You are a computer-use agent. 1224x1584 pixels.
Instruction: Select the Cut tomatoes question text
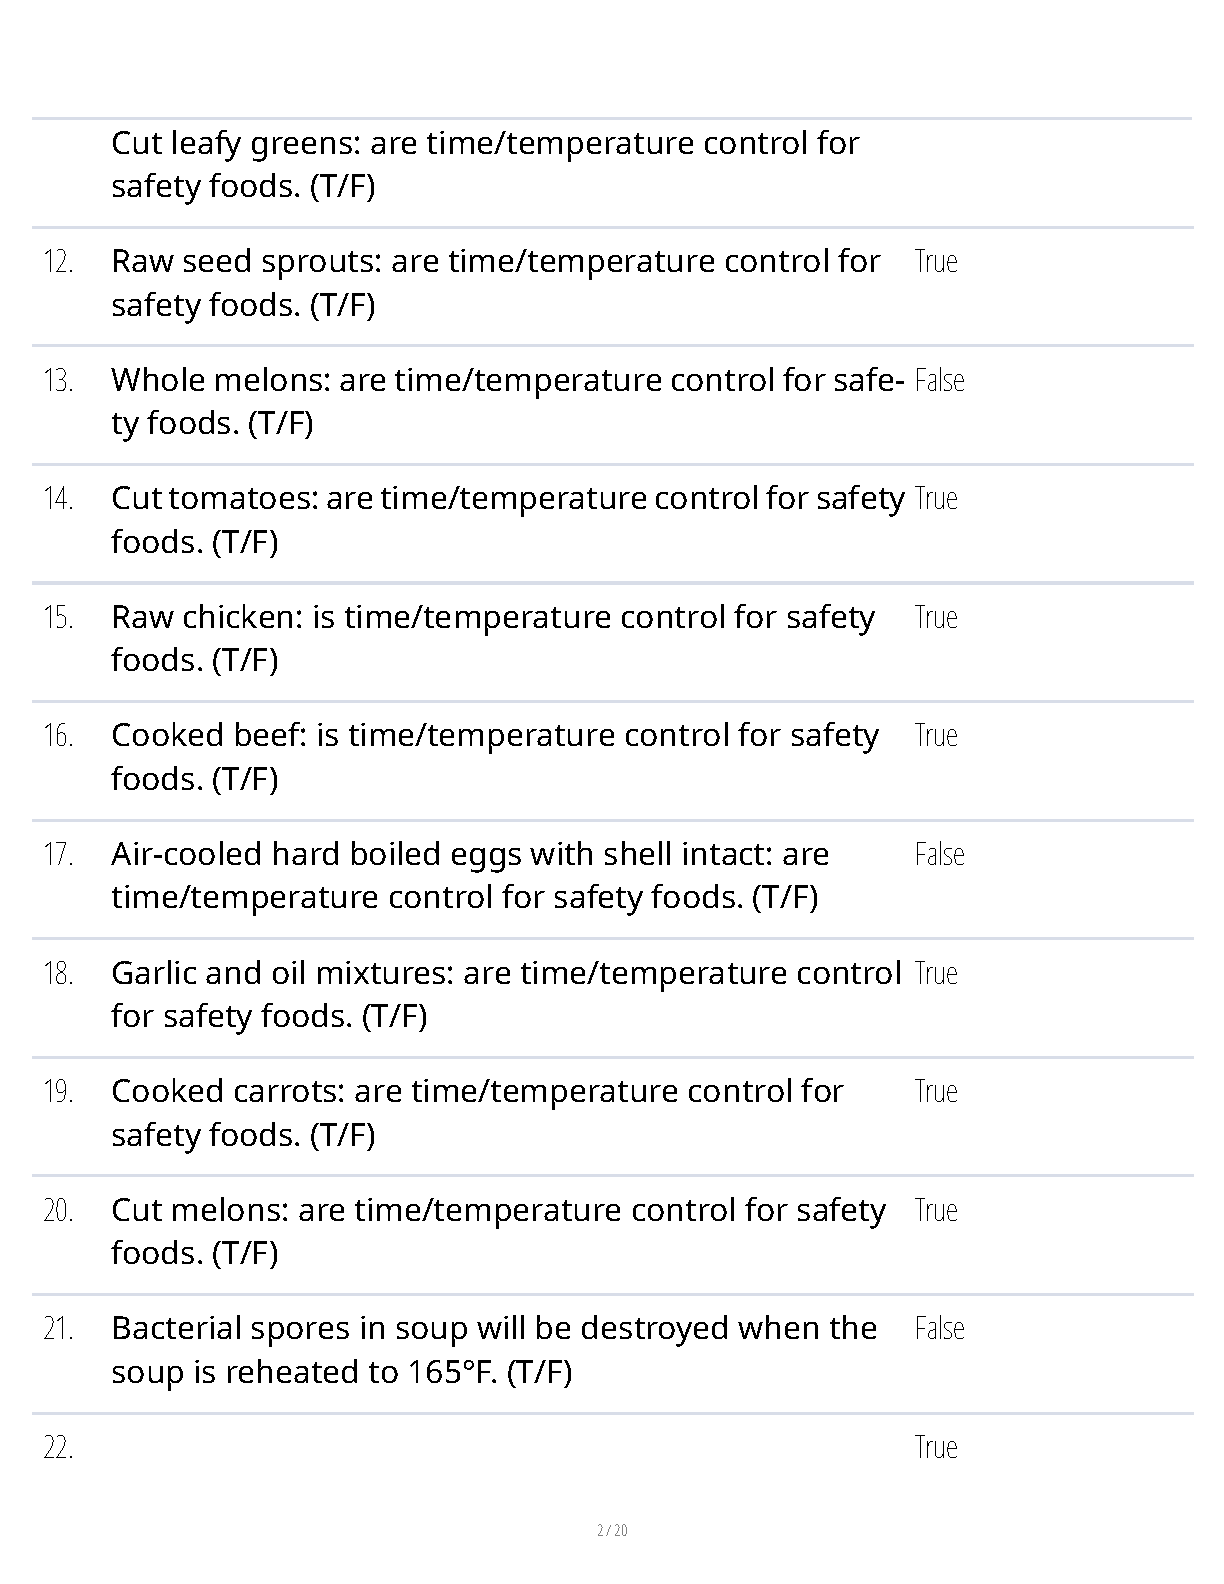click(507, 519)
